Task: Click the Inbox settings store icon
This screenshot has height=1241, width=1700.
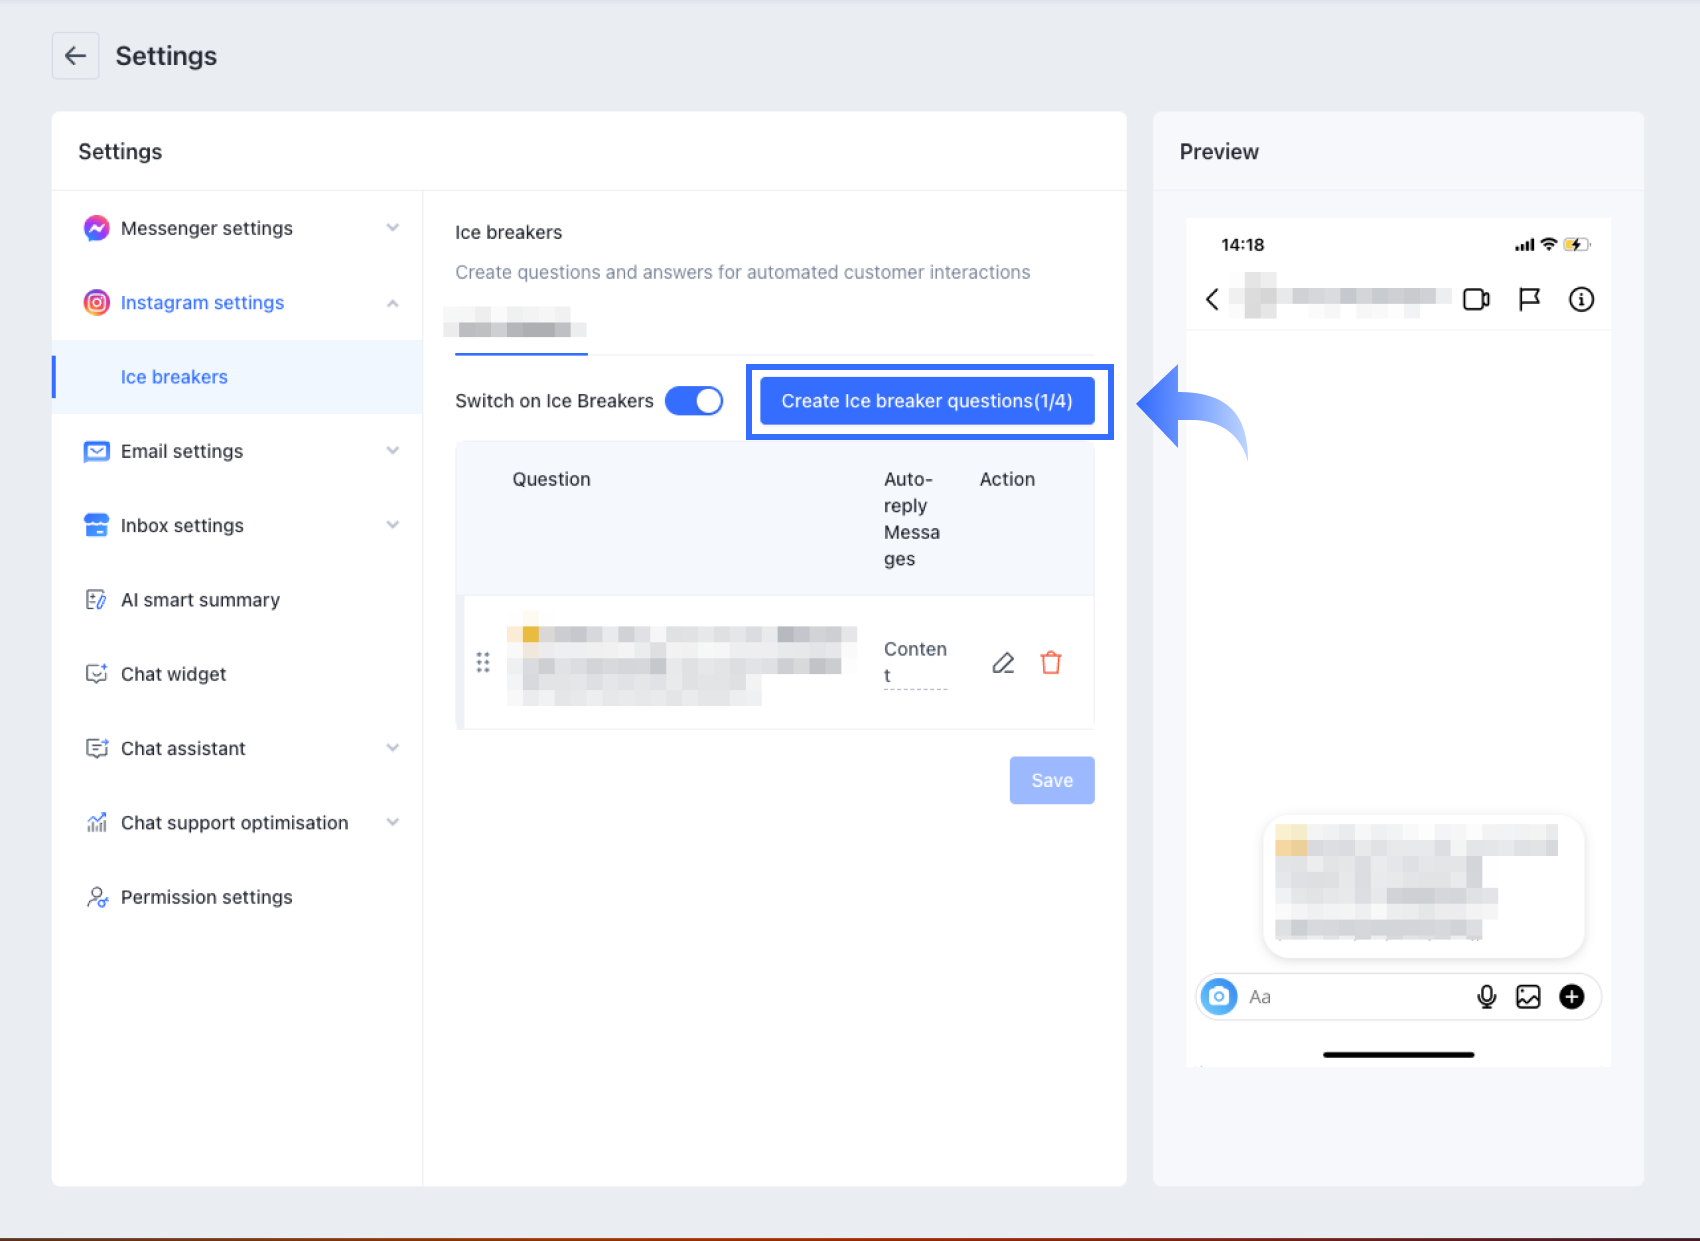Action: coord(96,525)
